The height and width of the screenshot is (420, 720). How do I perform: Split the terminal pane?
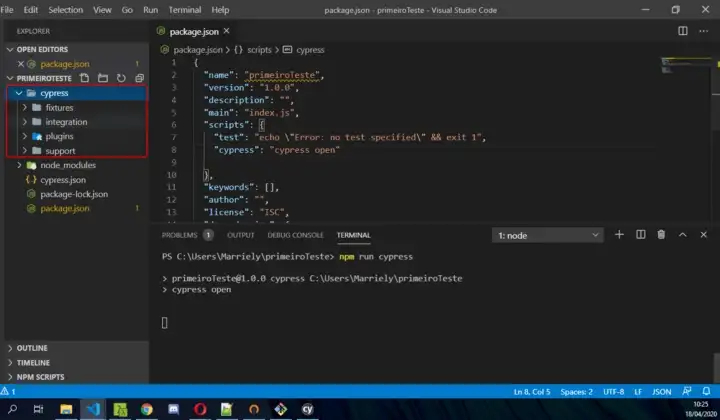point(640,235)
